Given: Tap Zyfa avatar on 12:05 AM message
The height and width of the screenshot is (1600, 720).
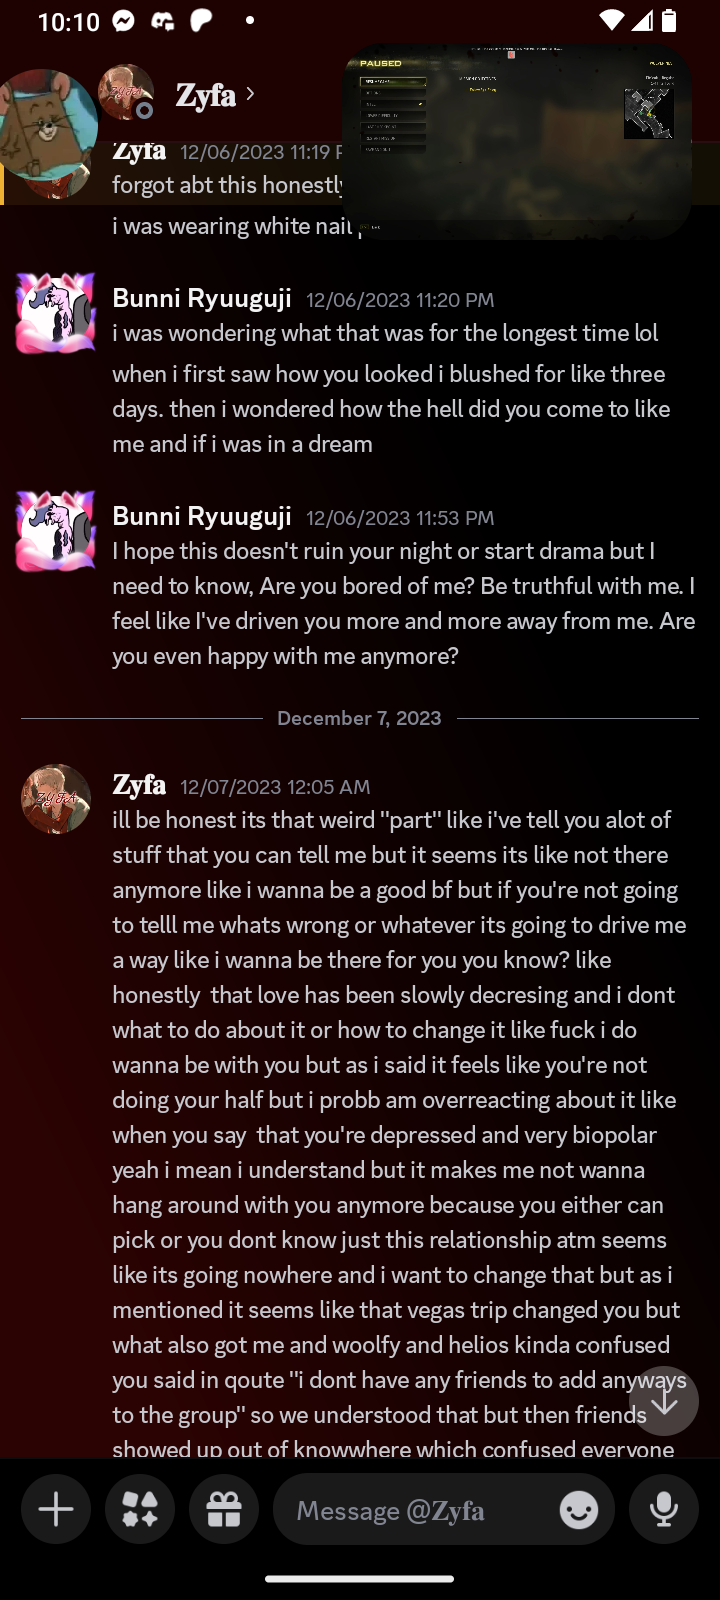Looking at the screenshot, I should click(56, 799).
